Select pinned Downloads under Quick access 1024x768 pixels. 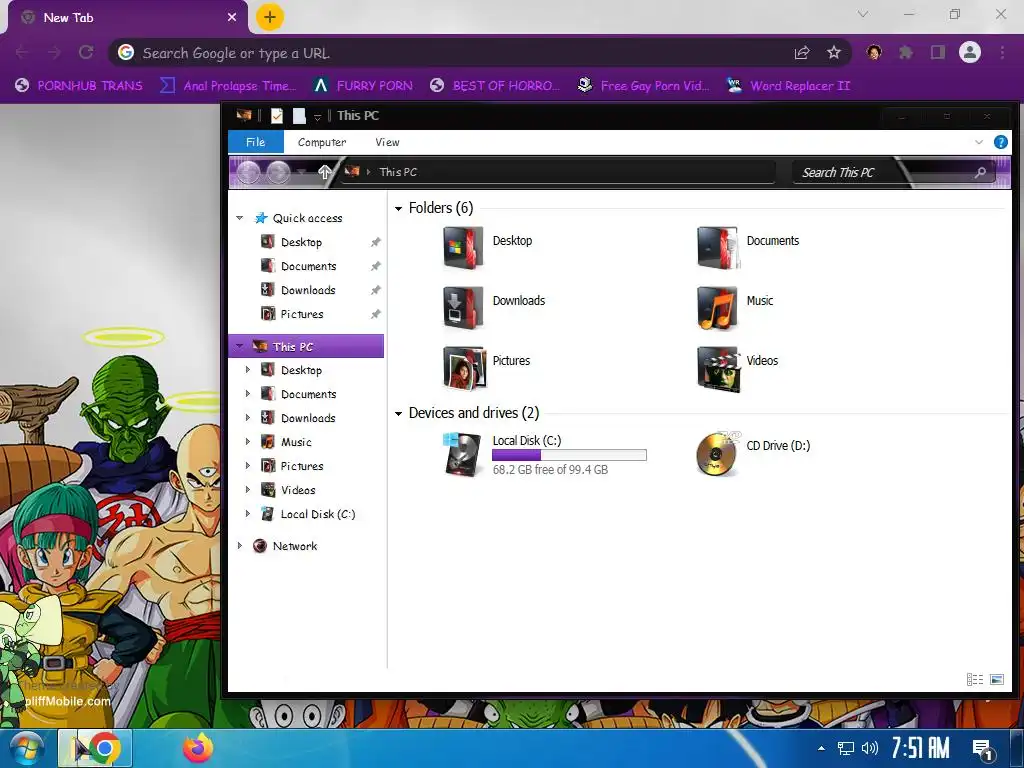308,290
